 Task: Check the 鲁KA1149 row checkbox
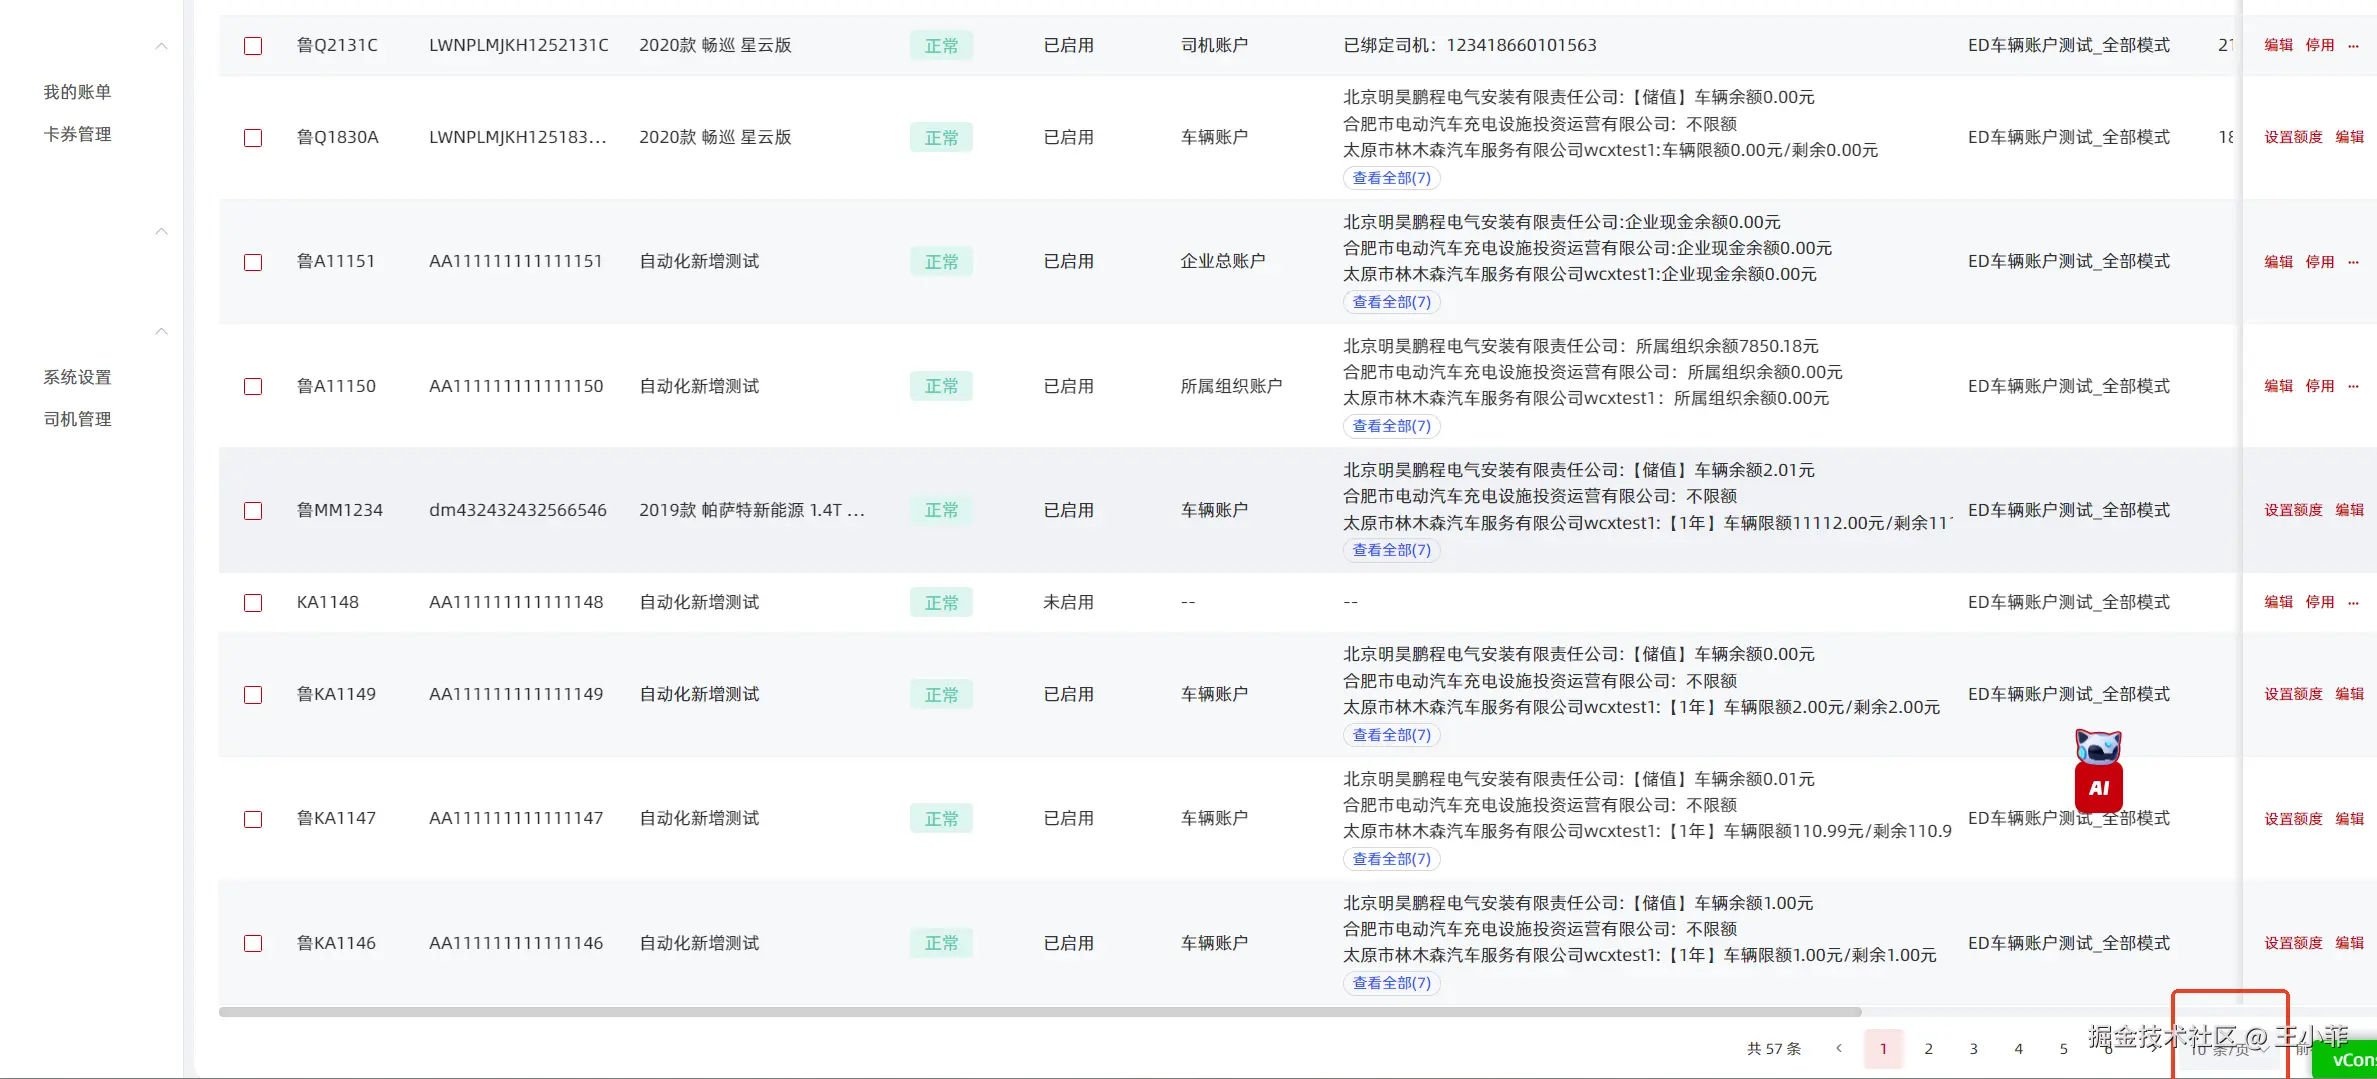pyautogui.click(x=253, y=695)
